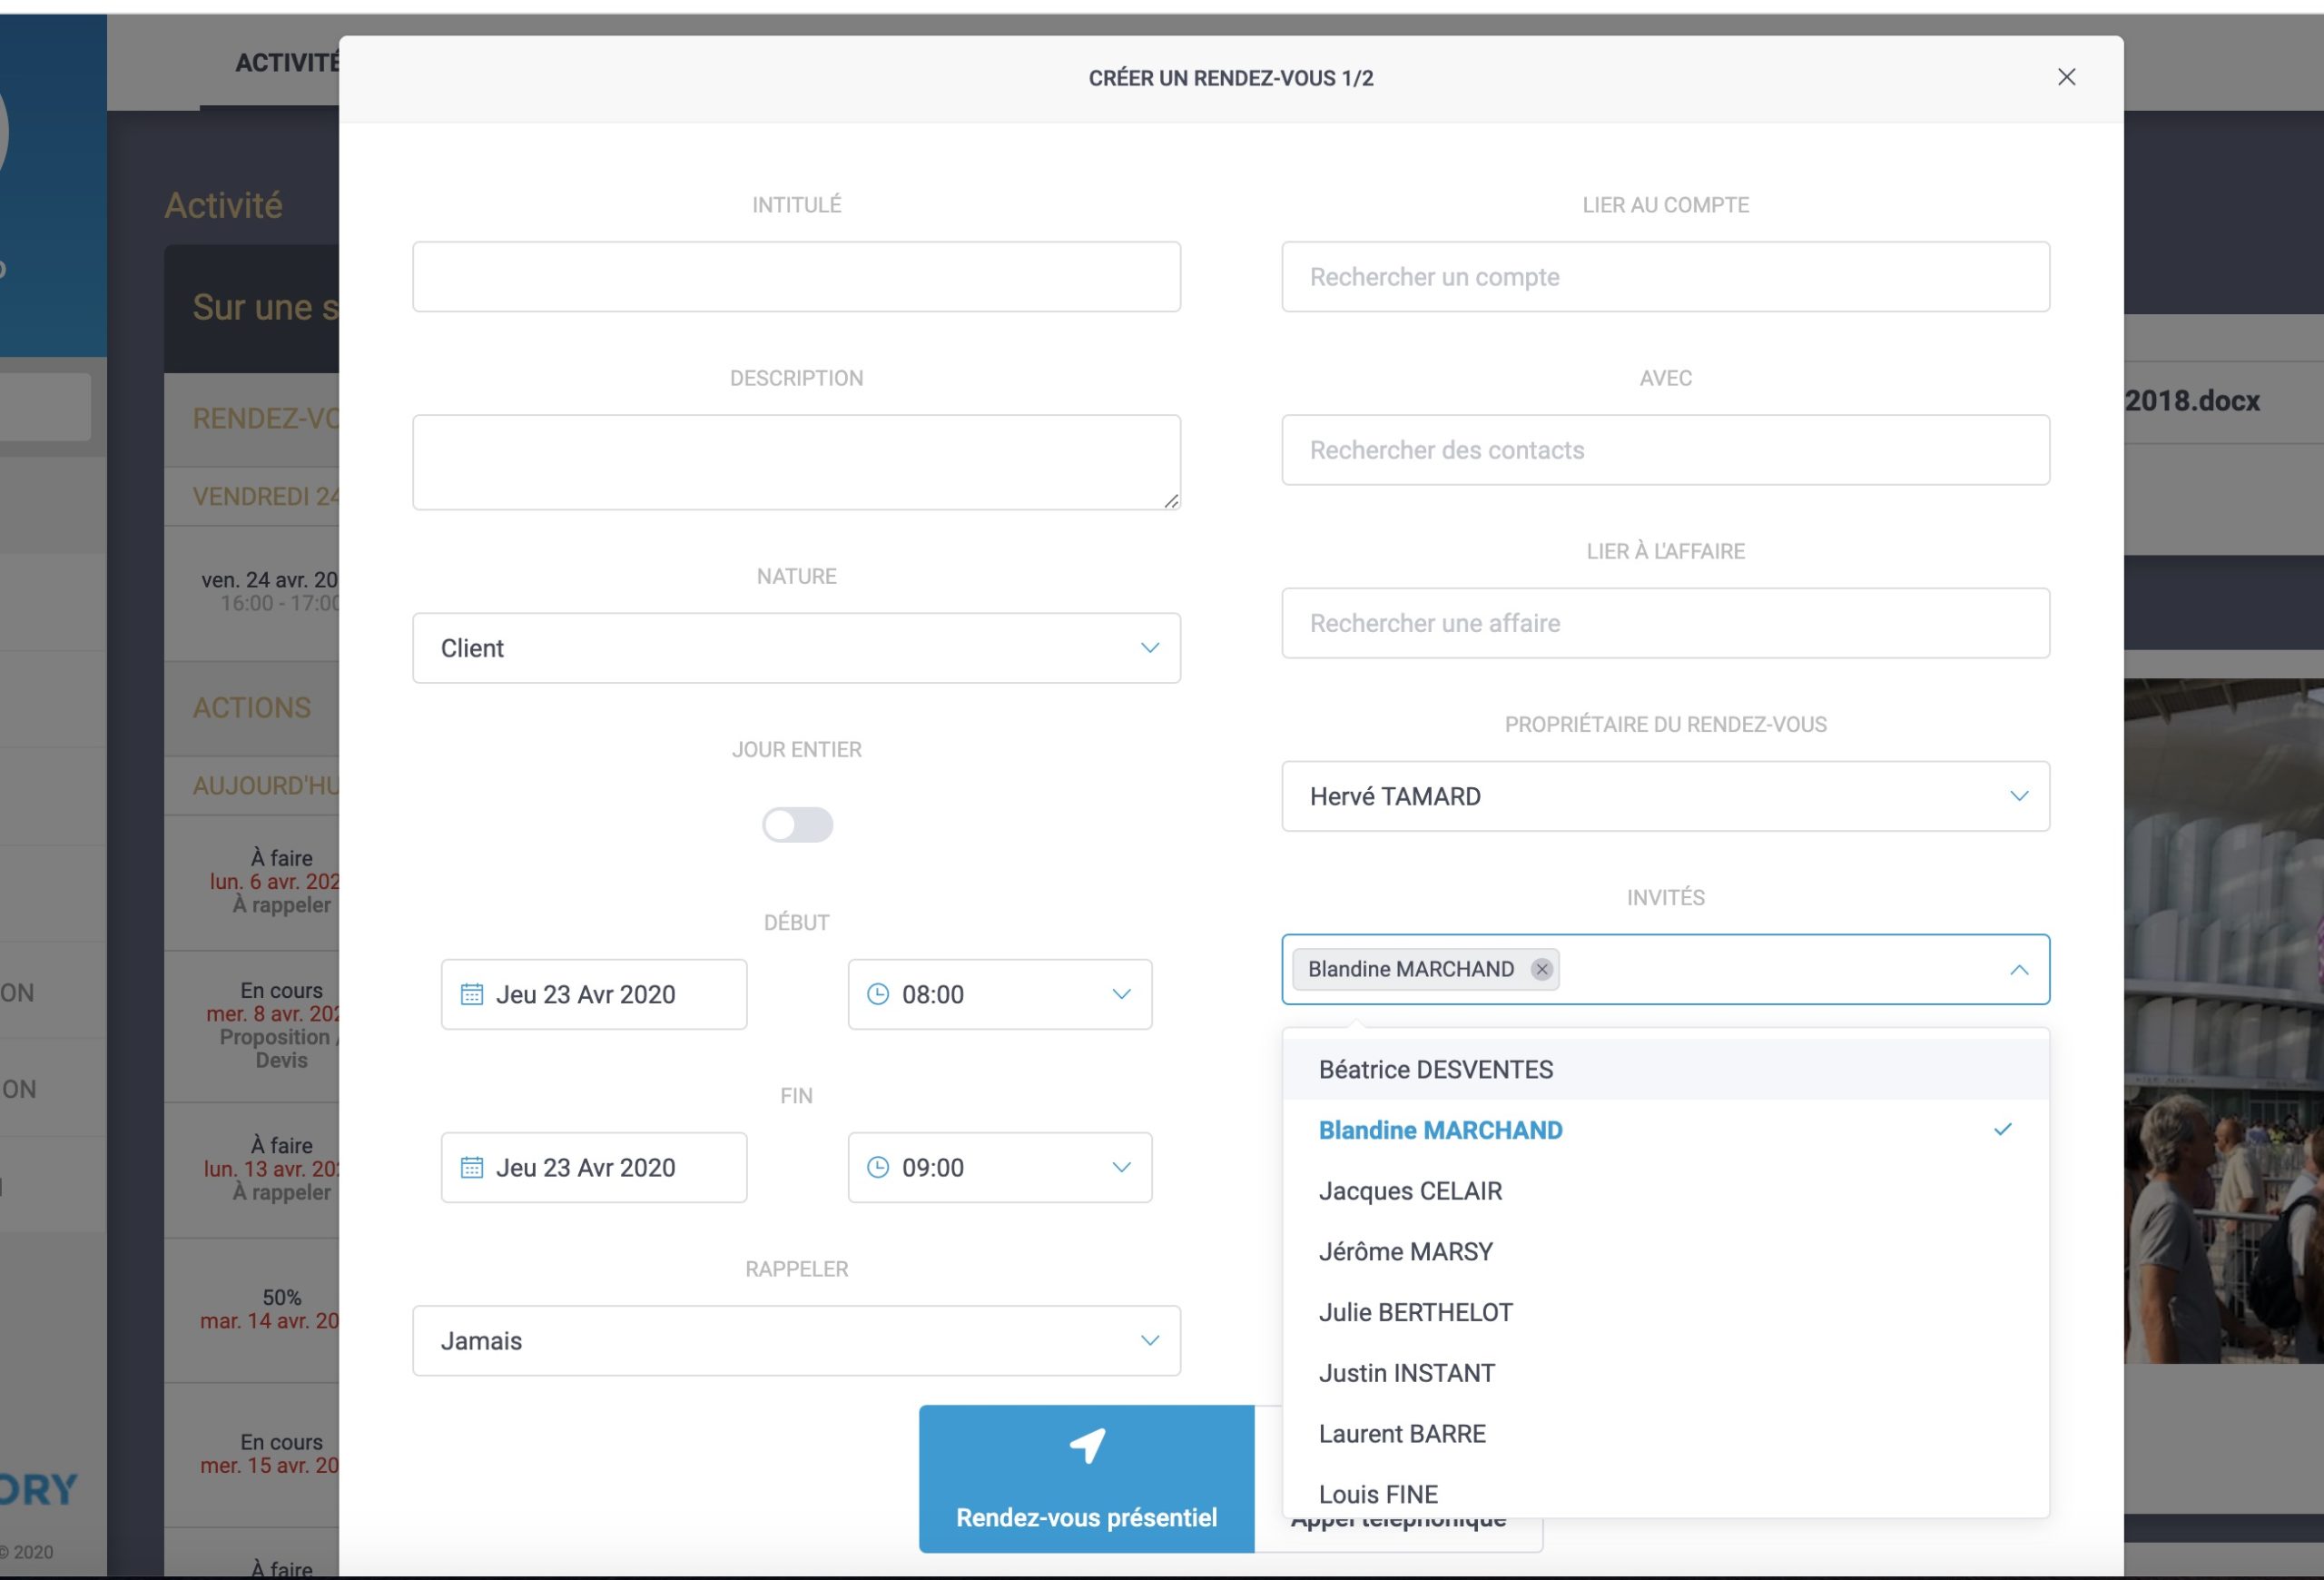Click calendar icon in Fin date field
Screen dimensions: 2324x1580
coord(471,1167)
